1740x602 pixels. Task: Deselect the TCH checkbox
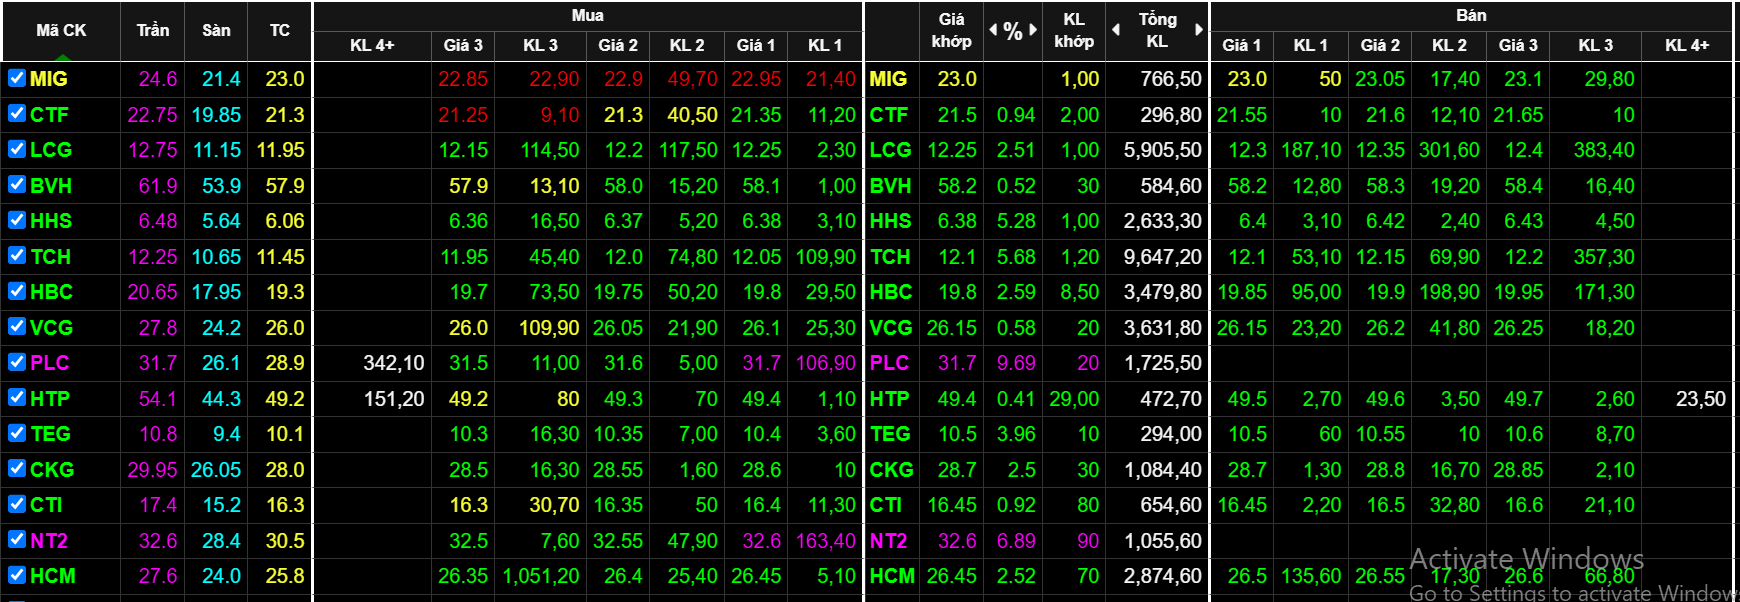tap(17, 255)
